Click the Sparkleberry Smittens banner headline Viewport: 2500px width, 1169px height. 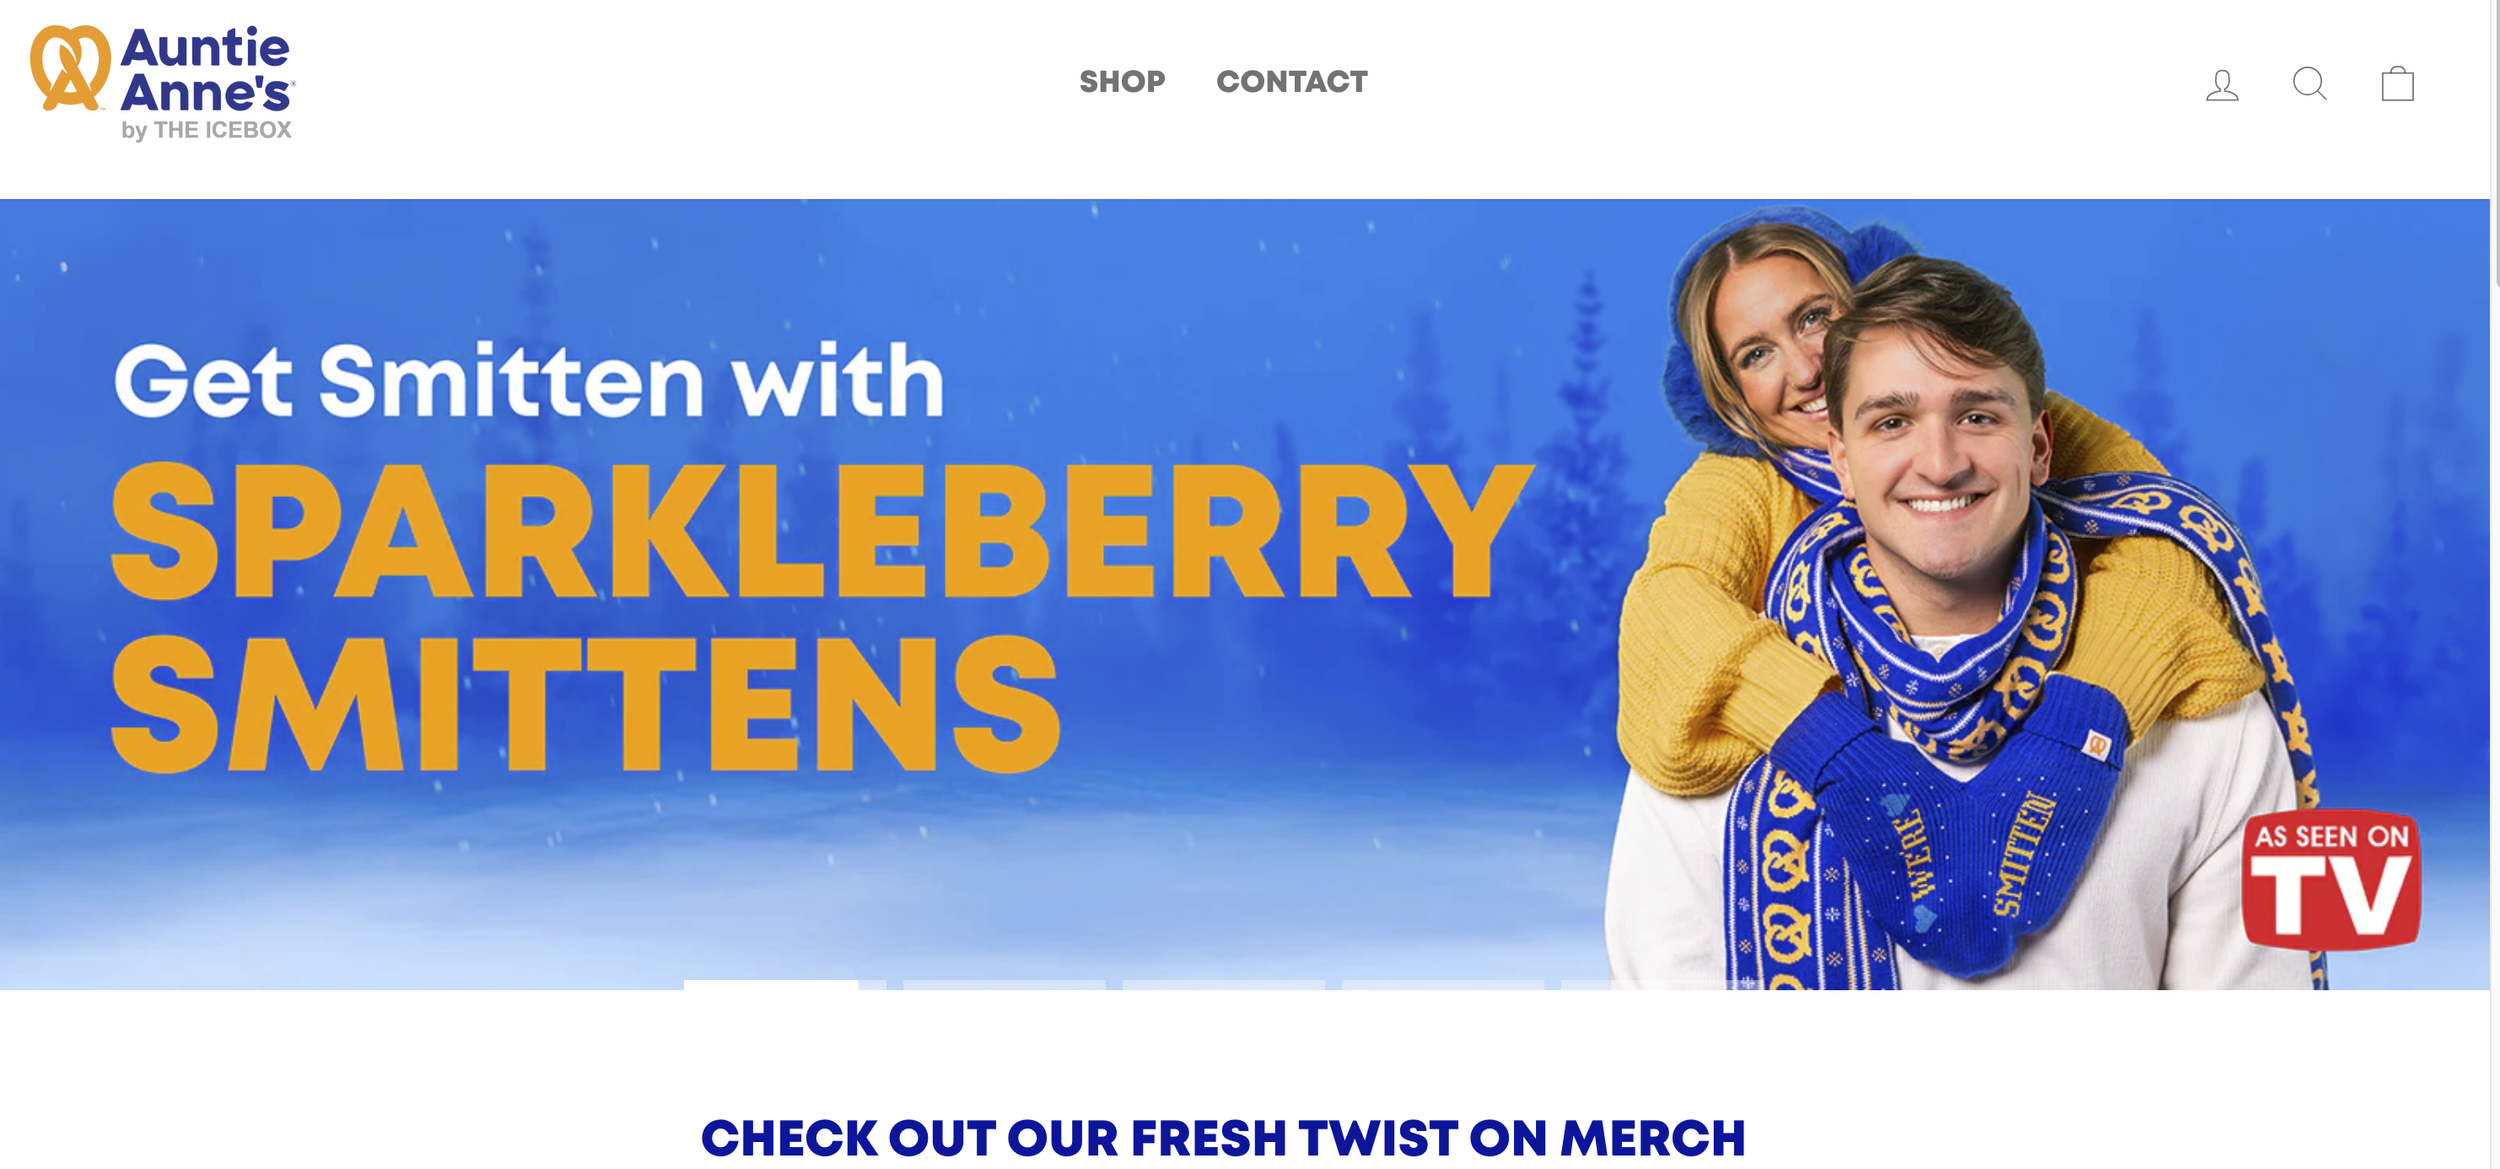[x=820, y=617]
